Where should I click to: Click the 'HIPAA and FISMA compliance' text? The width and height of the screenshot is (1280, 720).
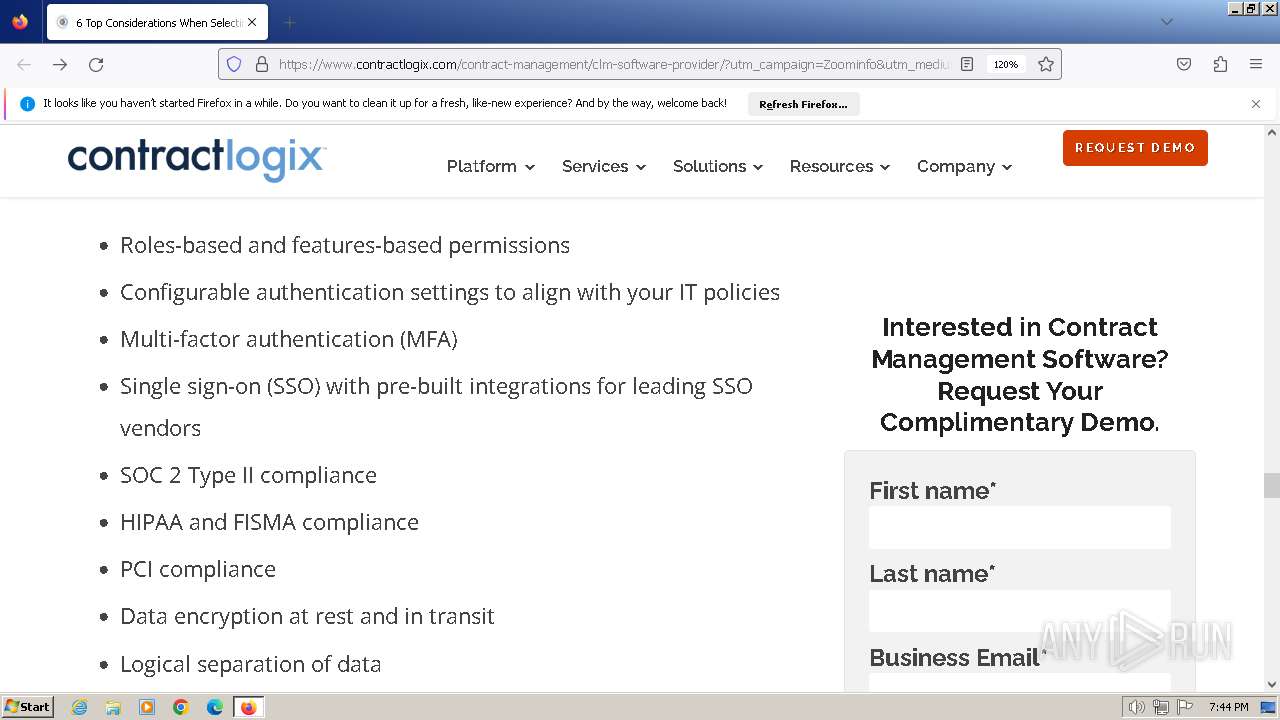(x=269, y=522)
